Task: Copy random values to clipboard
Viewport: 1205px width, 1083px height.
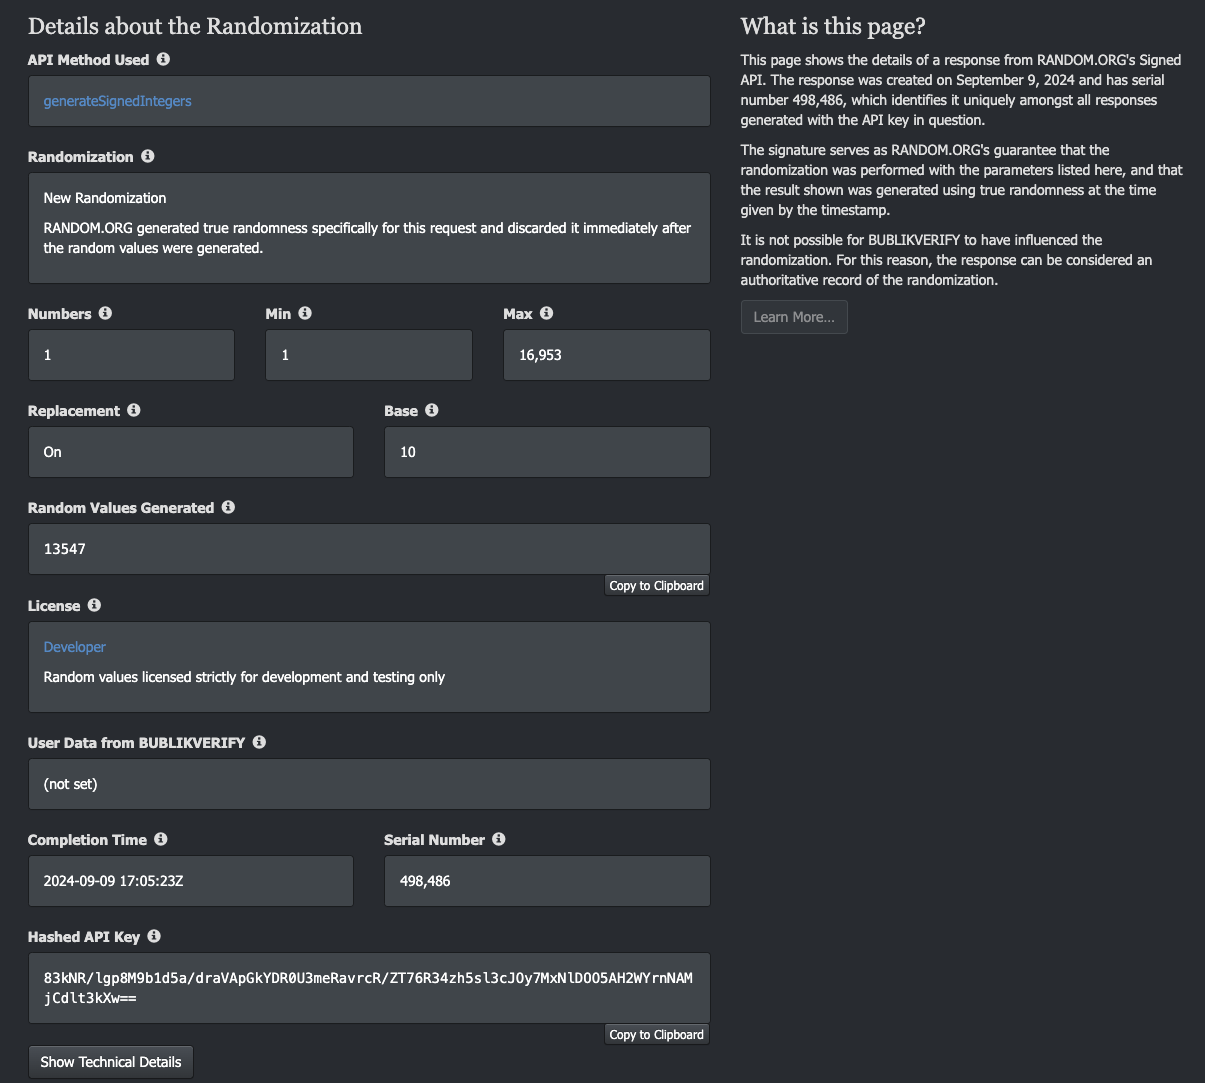Action: click(x=656, y=586)
